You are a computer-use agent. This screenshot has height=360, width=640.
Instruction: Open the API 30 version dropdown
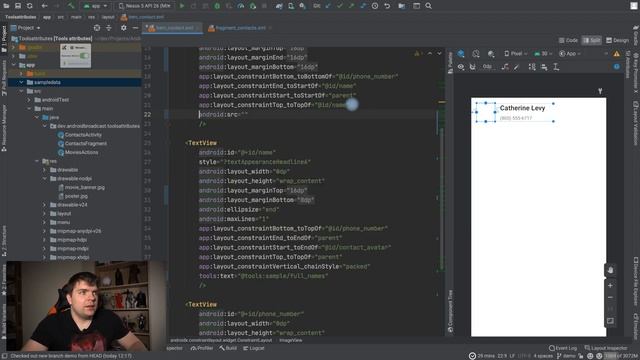(x=543, y=53)
